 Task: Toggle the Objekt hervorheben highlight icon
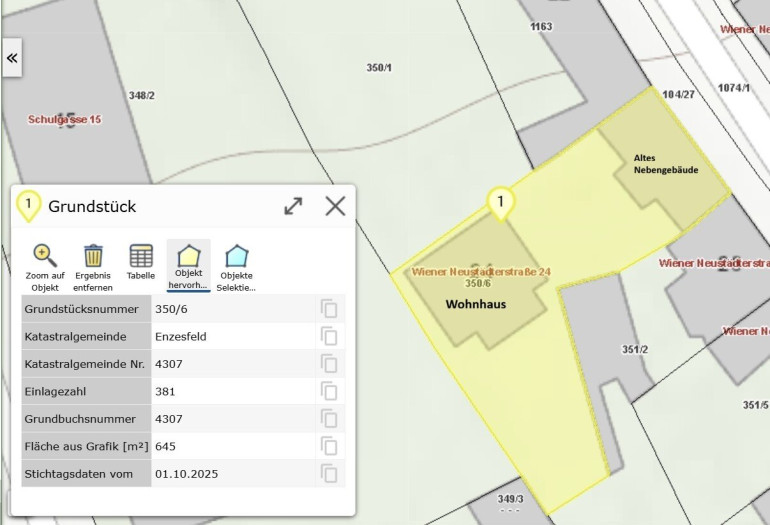click(x=188, y=257)
